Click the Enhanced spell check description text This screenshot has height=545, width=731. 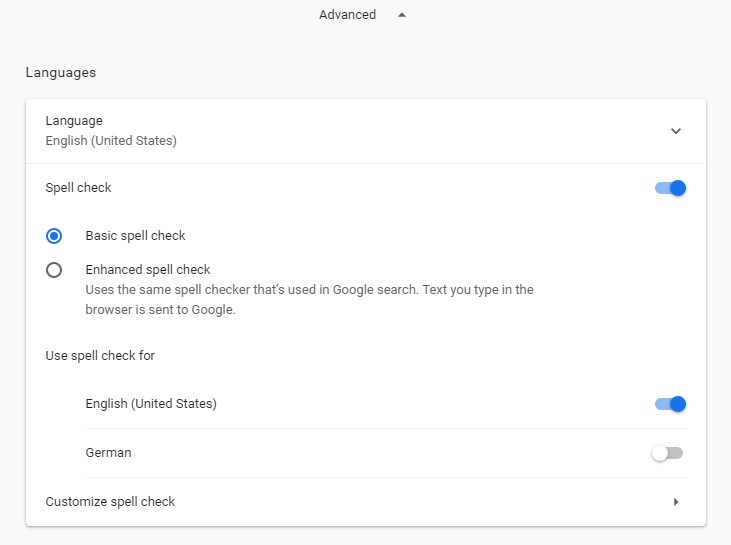coord(309,300)
